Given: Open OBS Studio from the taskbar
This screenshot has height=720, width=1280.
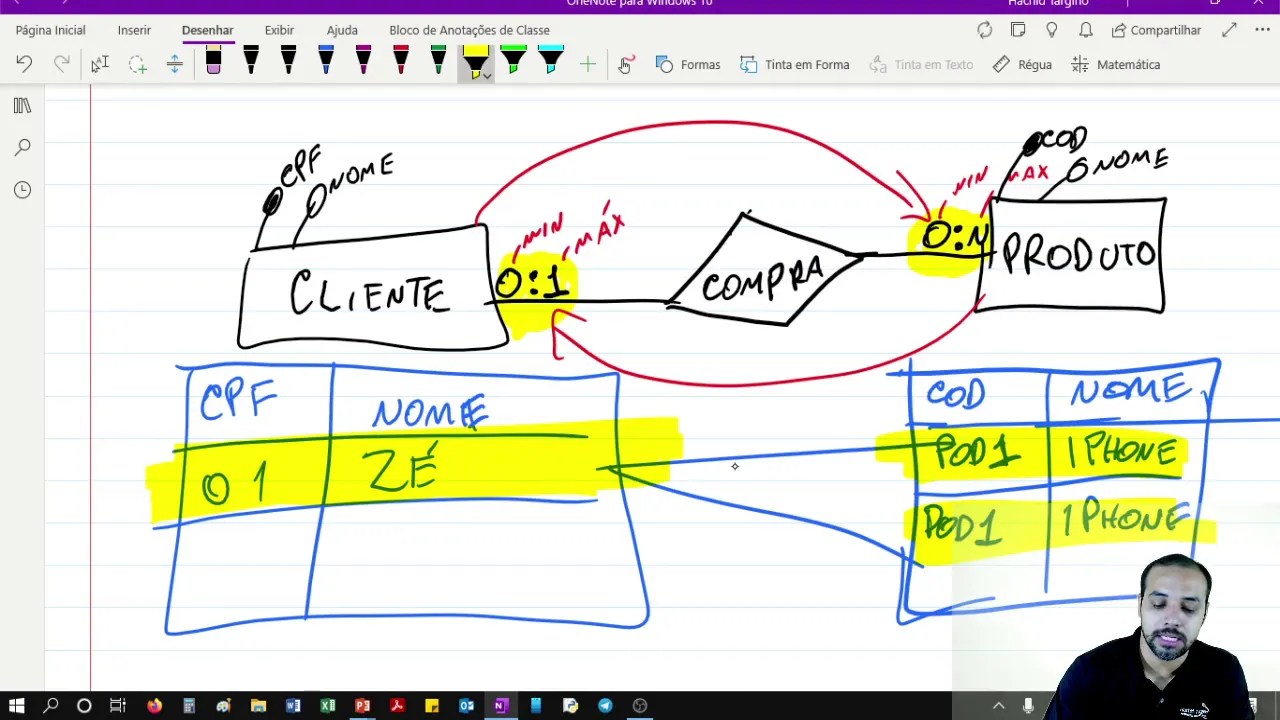Looking at the screenshot, I should click(640, 706).
